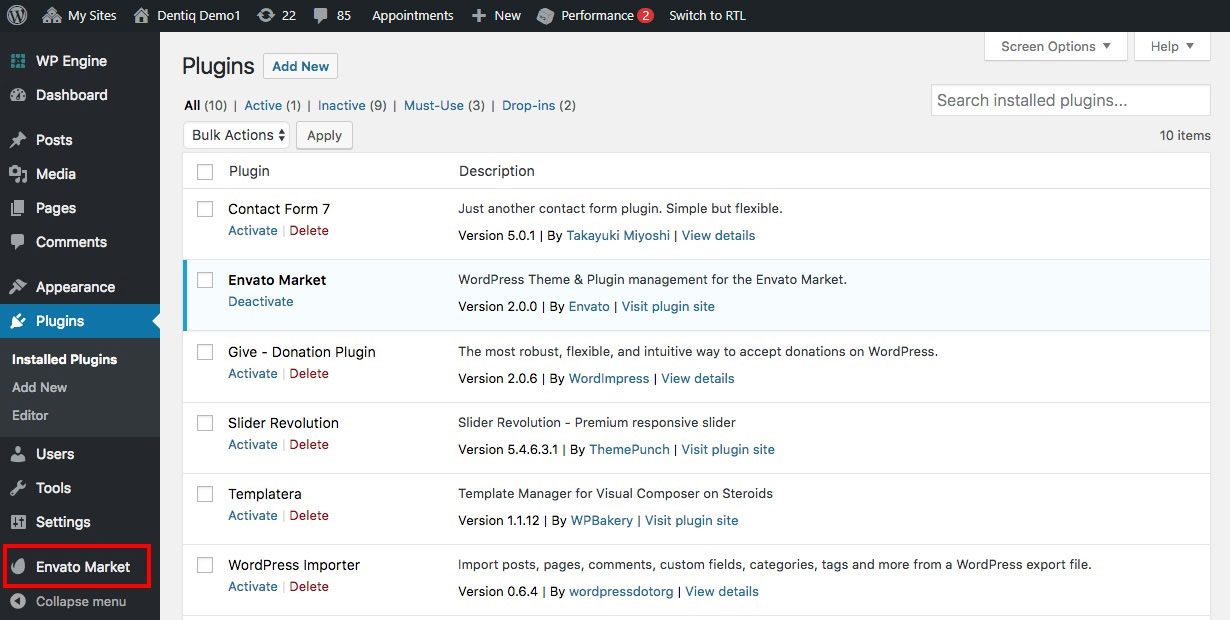Deactivate the Envato Market plugin
The image size is (1230, 620).
pyautogui.click(x=260, y=301)
